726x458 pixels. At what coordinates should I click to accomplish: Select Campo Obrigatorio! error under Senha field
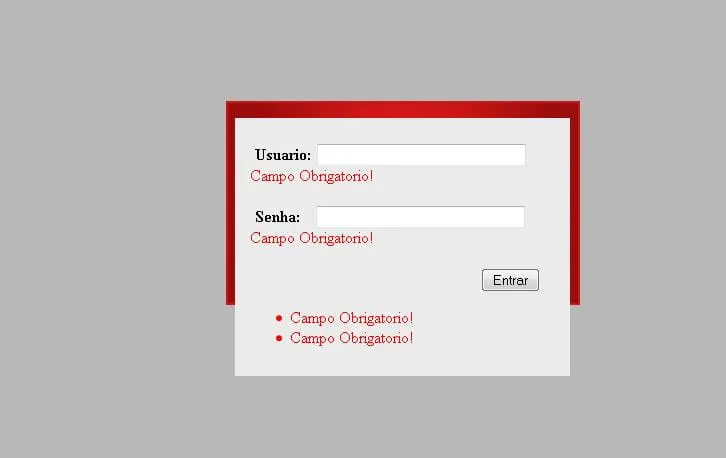coord(312,238)
